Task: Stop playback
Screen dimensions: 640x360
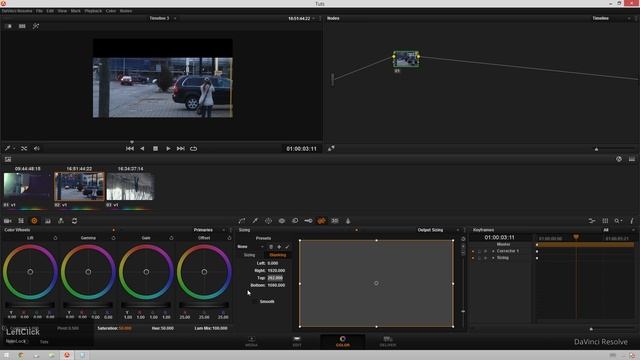Action: coord(155,149)
